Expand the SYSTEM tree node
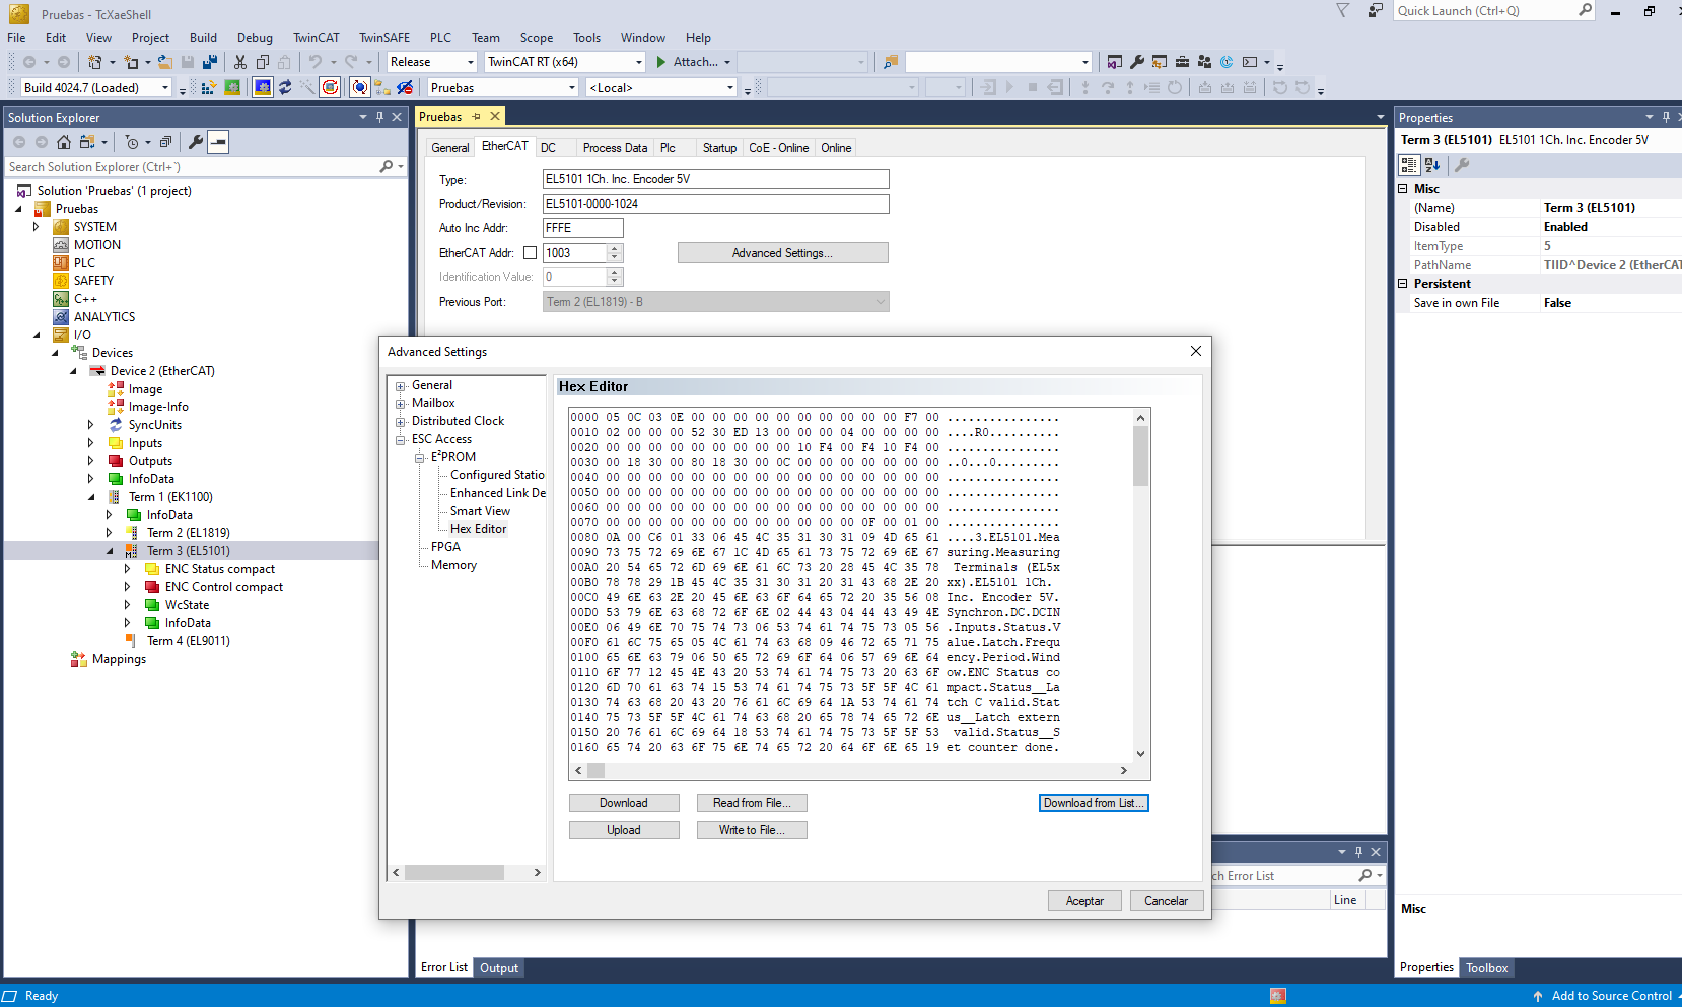 pyautogui.click(x=36, y=227)
